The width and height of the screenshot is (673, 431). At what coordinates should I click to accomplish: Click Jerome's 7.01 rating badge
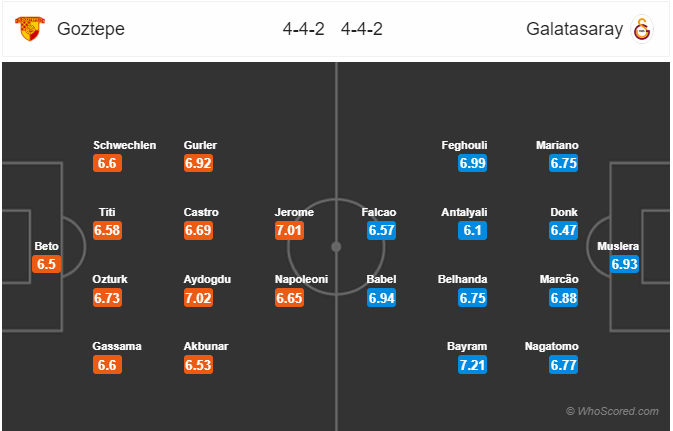[x=289, y=230]
